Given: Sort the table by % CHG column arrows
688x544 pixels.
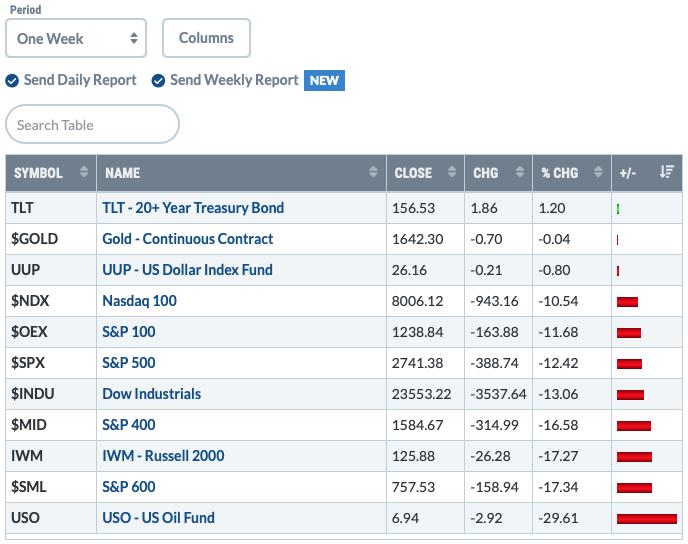Looking at the screenshot, I should coord(598,172).
